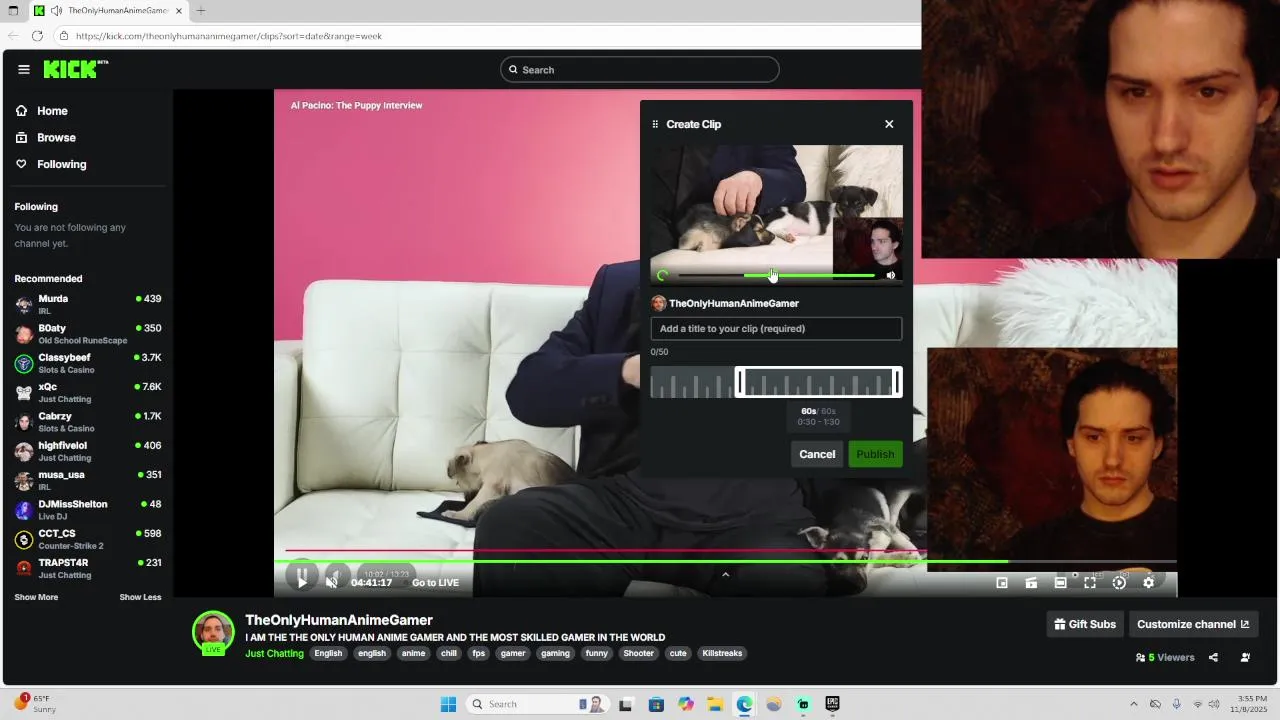The width and height of the screenshot is (1280, 720).
Task: Select the fps tag
Action: pos(479,654)
